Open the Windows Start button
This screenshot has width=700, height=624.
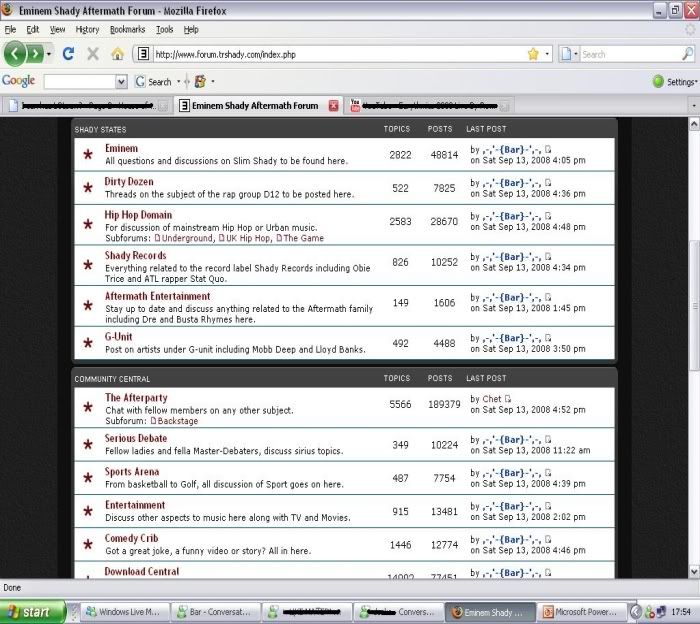click(x=32, y=612)
